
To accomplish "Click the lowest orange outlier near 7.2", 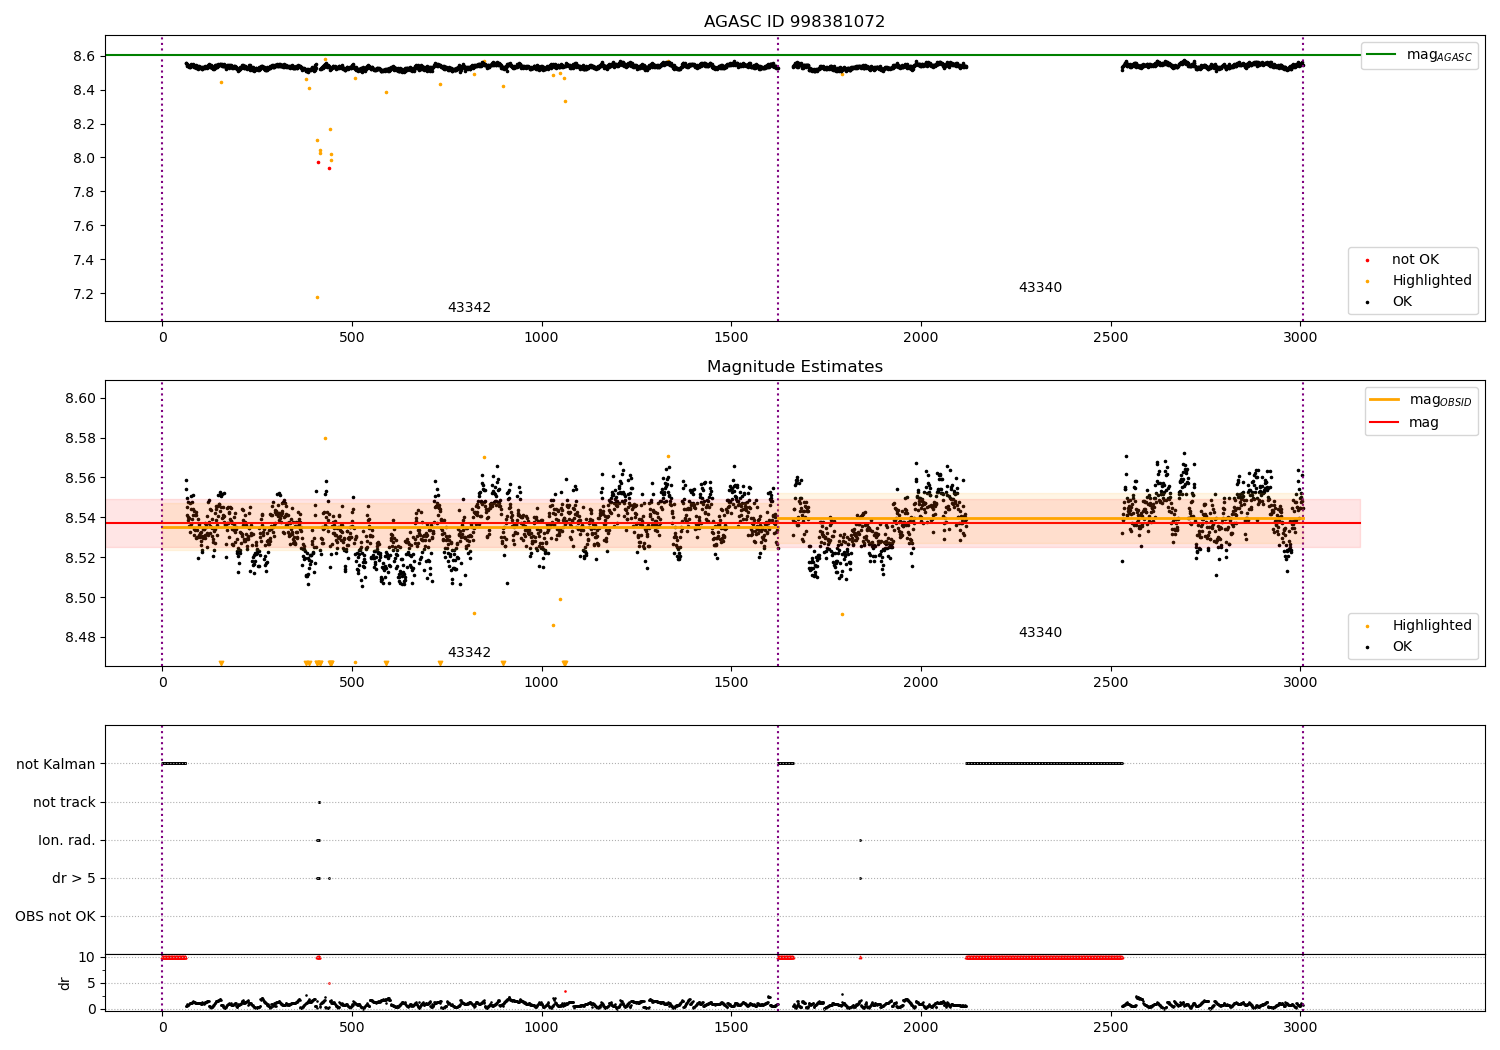I will pyautogui.click(x=317, y=297).
